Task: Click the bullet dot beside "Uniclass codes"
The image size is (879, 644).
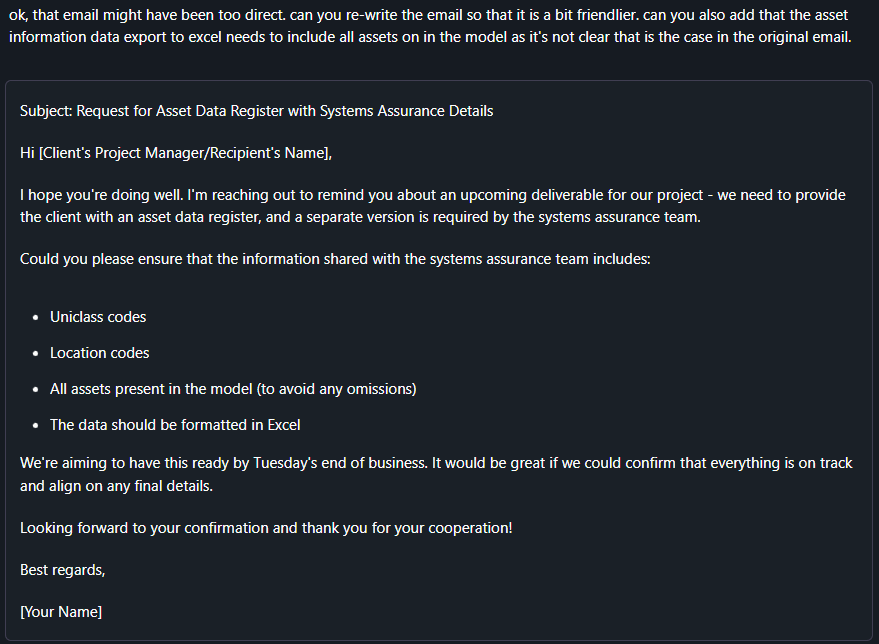Action: 37,317
